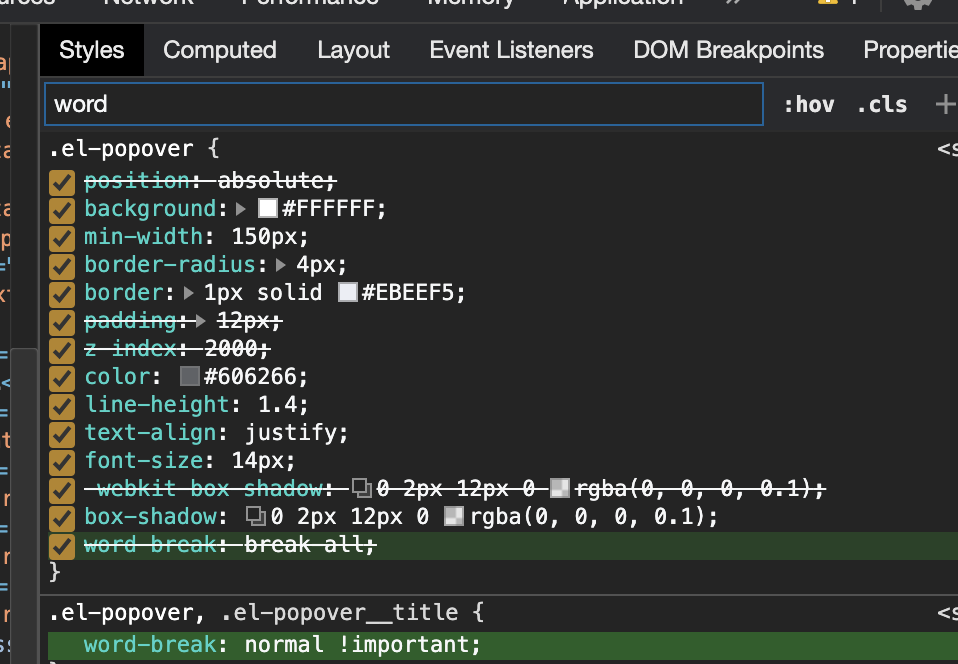Open the #EBEEF5 border color swatch
Viewport: 958px width, 664px height.
pyautogui.click(x=348, y=293)
